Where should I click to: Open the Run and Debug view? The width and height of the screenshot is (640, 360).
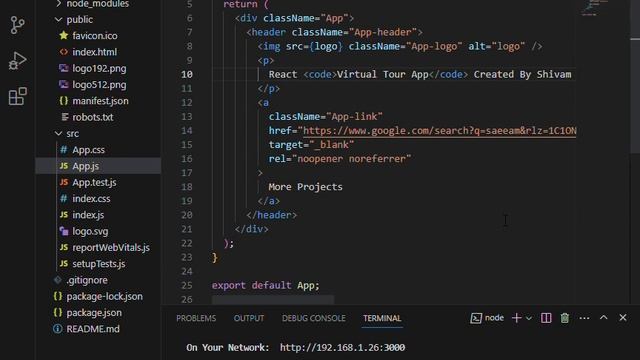(17, 61)
